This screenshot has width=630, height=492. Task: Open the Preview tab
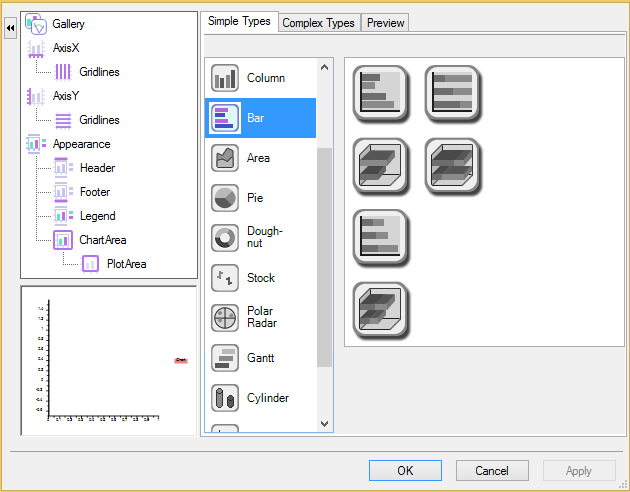(385, 23)
